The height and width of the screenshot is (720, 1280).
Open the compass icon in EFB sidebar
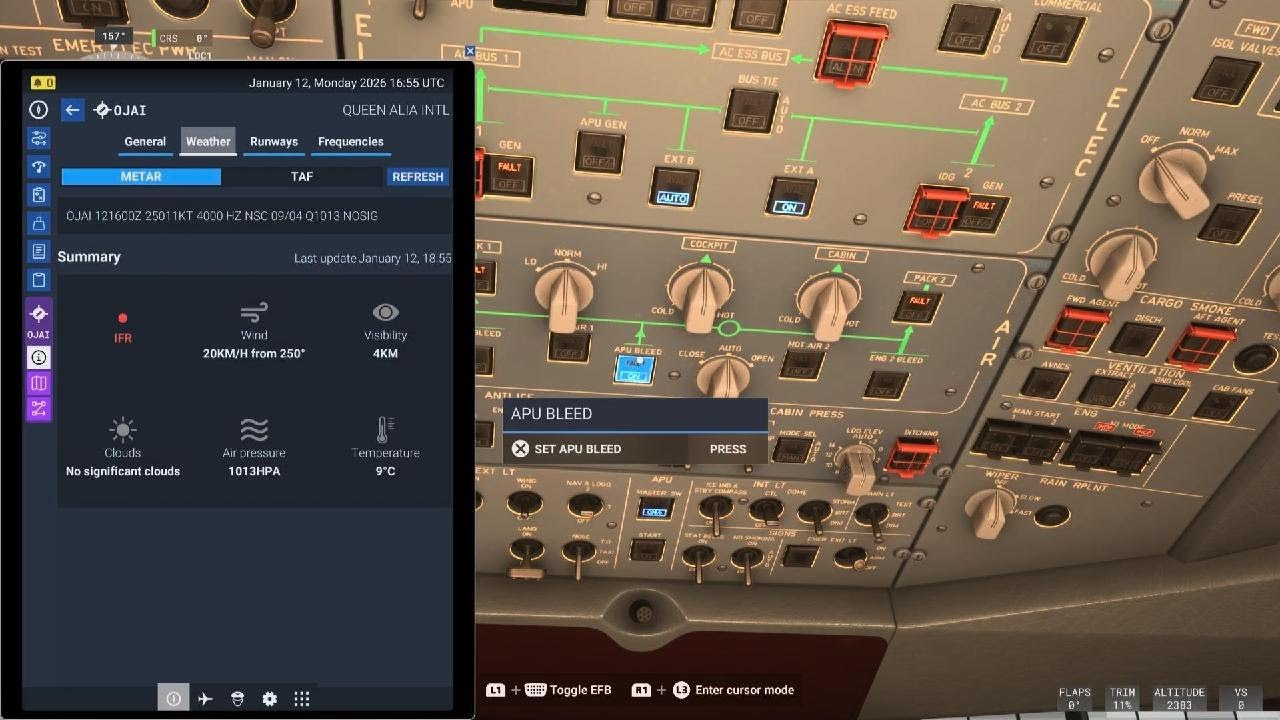coord(39,110)
